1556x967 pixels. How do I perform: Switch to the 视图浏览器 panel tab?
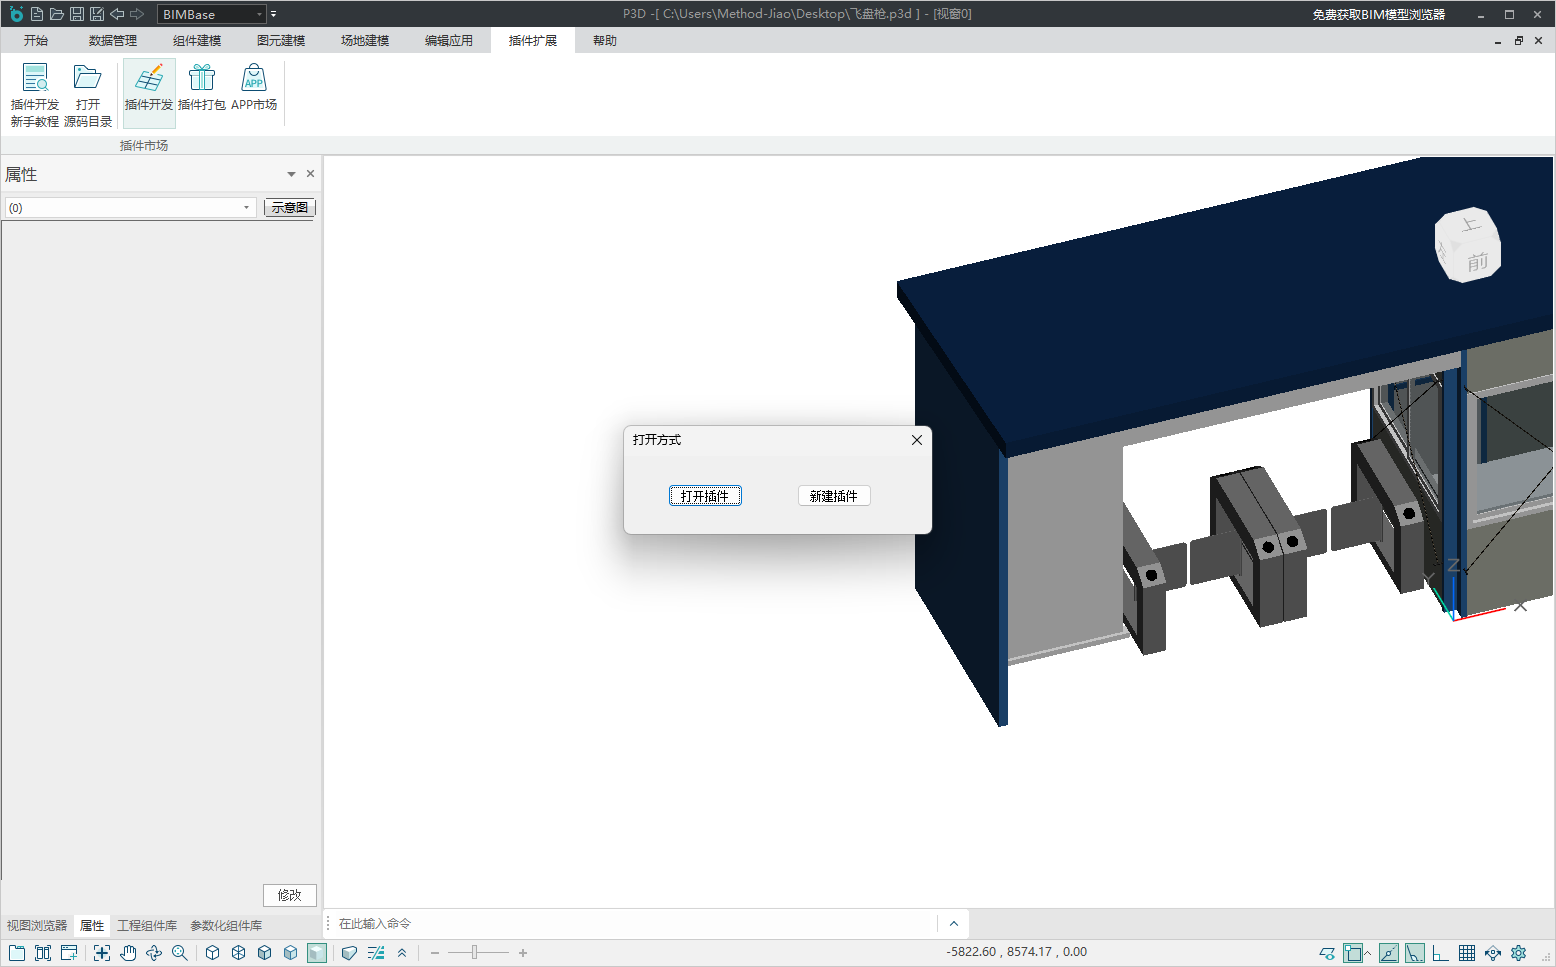(x=37, y=926)
